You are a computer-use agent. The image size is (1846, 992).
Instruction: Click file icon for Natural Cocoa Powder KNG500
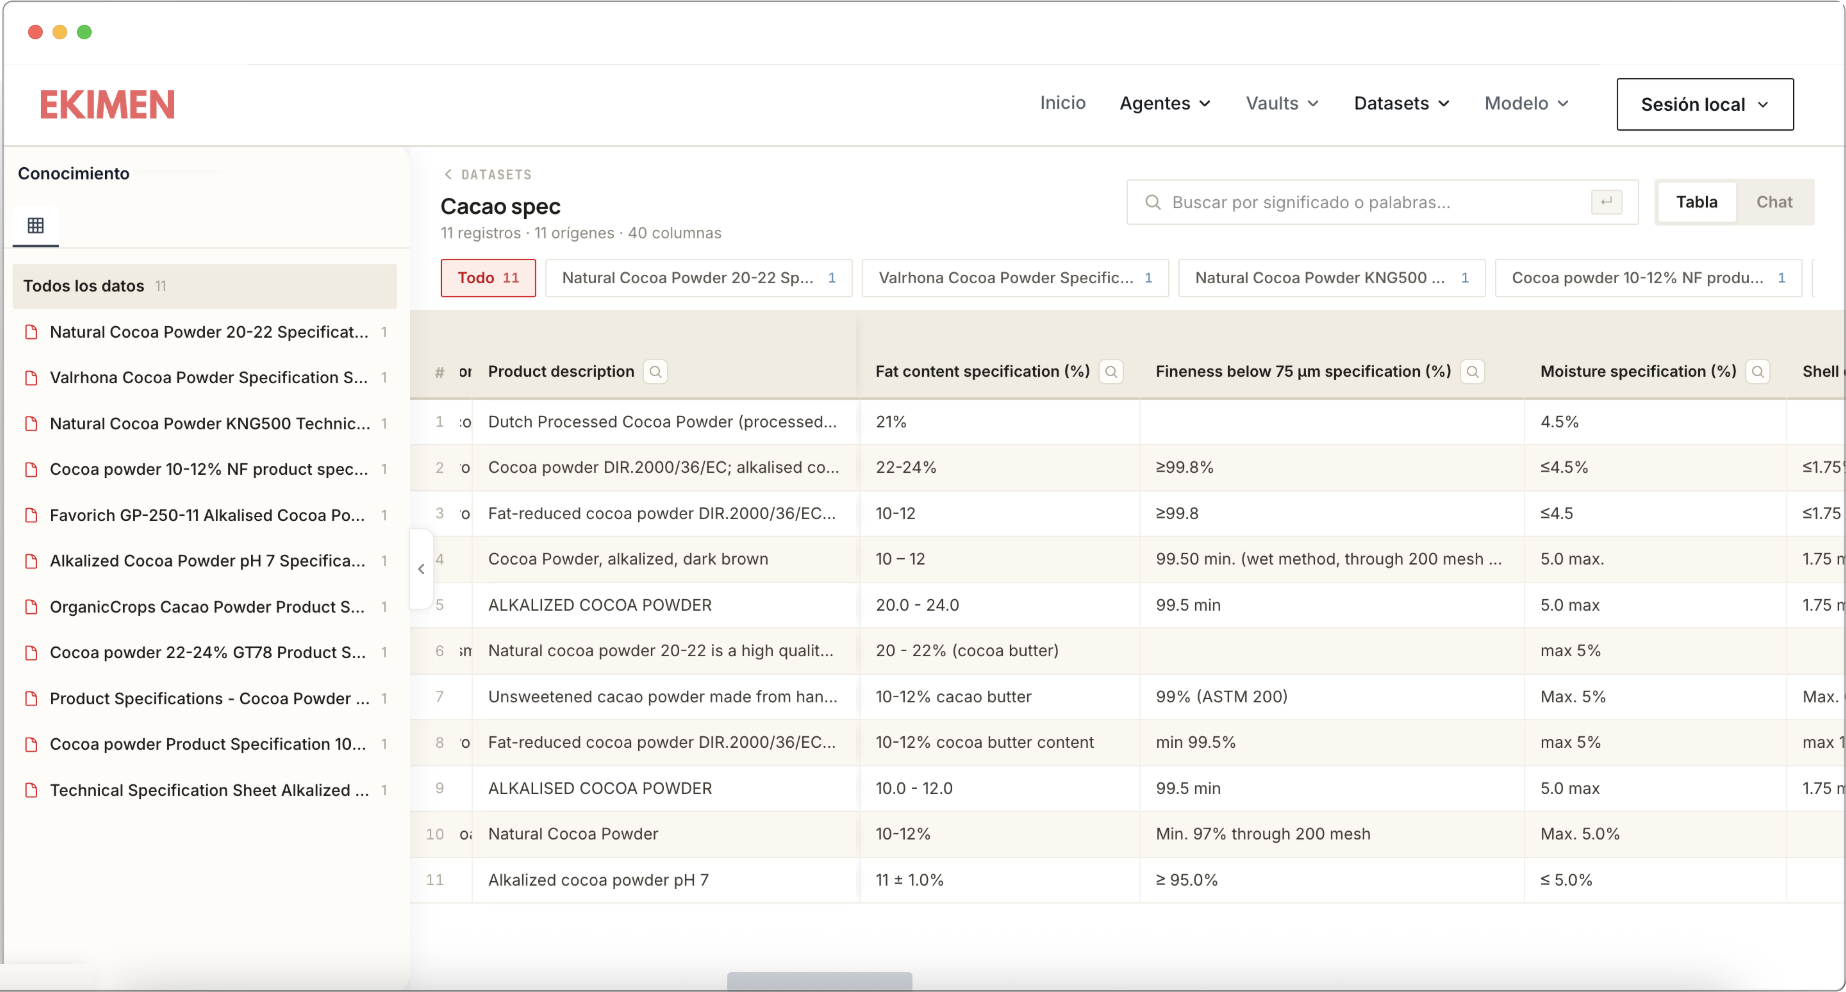pos(31,424)
